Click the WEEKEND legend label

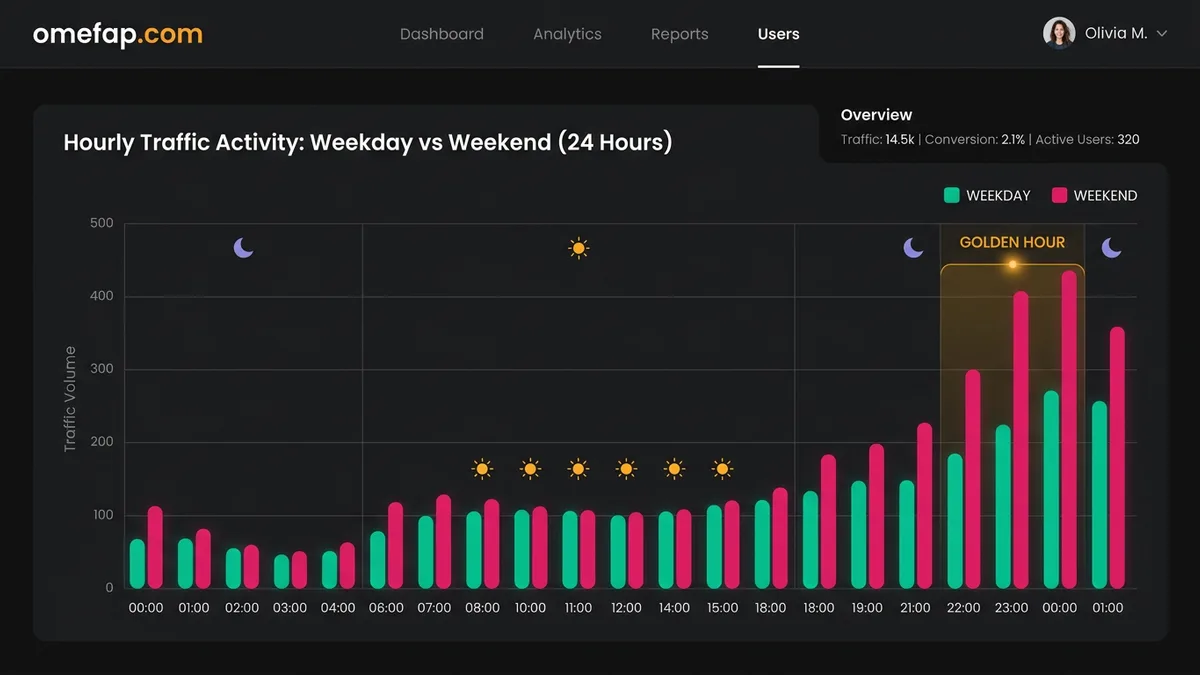(x=1105, y=196)
